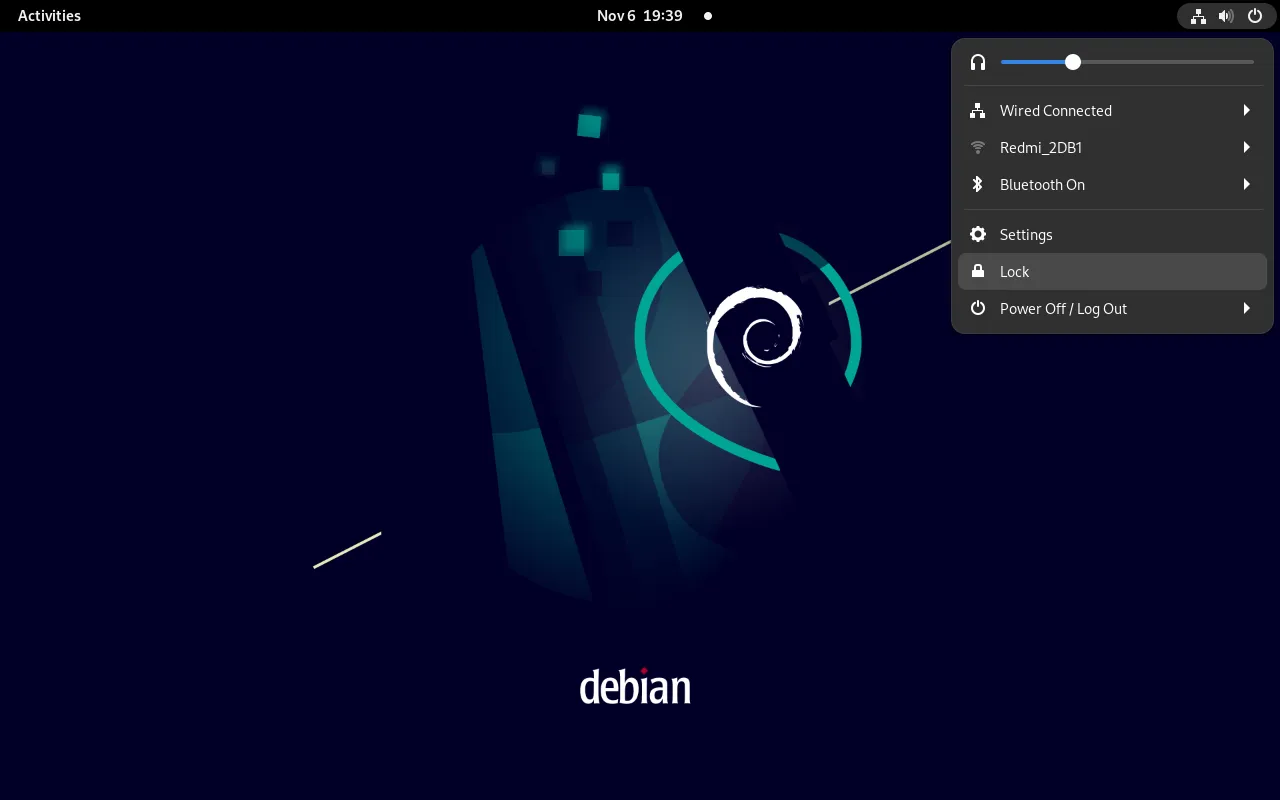Click the Wi-Fi signal icon next to Redmi_2DB1

tap(978, 148)
